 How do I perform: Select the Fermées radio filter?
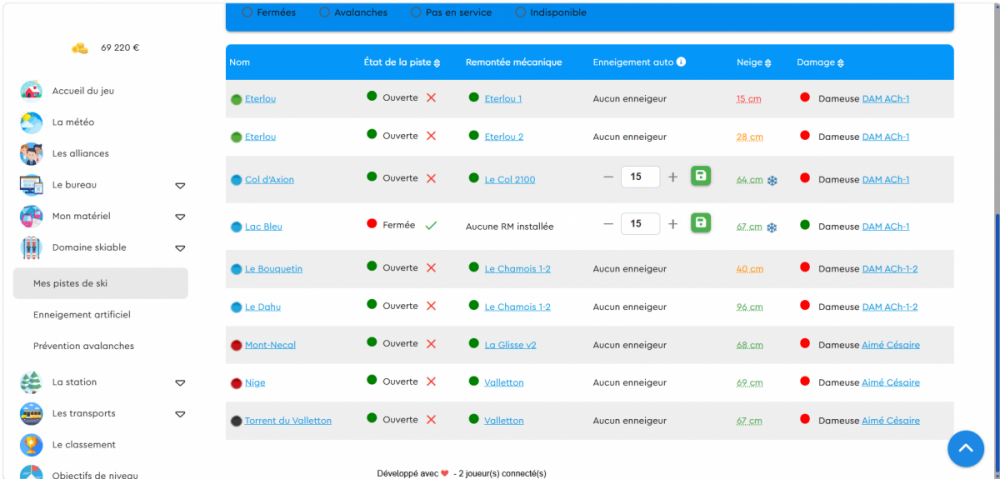[x=247, y=12]
